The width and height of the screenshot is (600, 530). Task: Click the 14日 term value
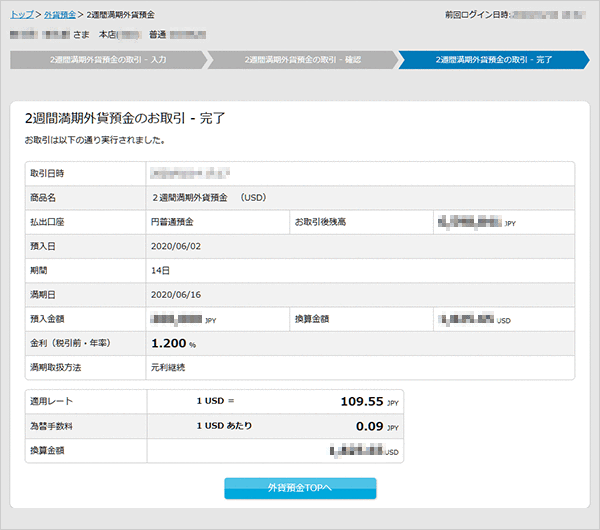coord(160,270)
